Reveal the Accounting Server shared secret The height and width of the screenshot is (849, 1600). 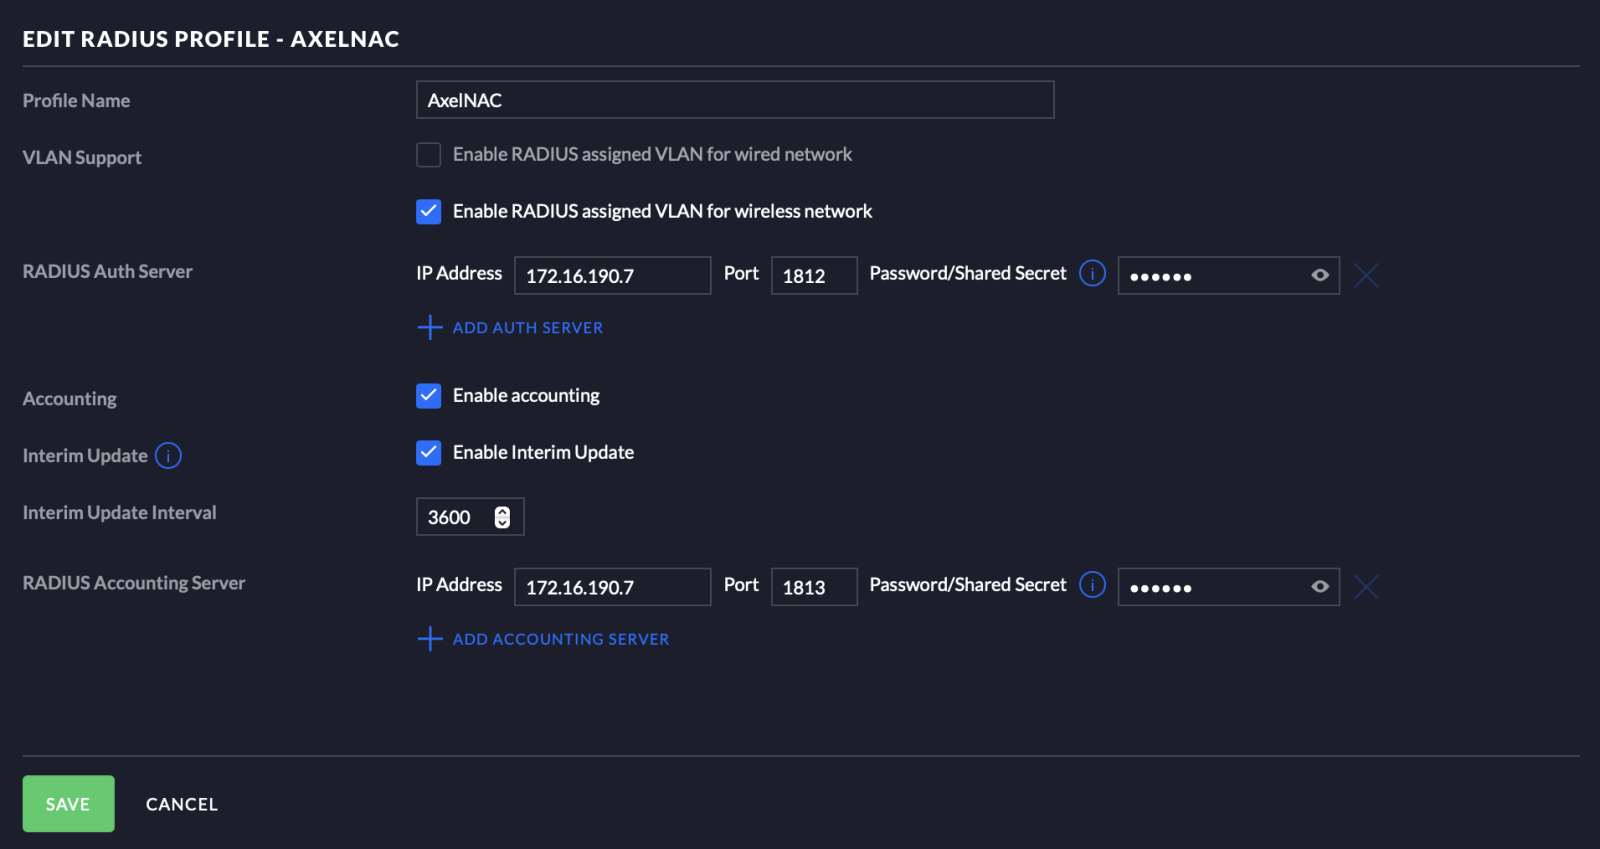[x=1319, y=587]
